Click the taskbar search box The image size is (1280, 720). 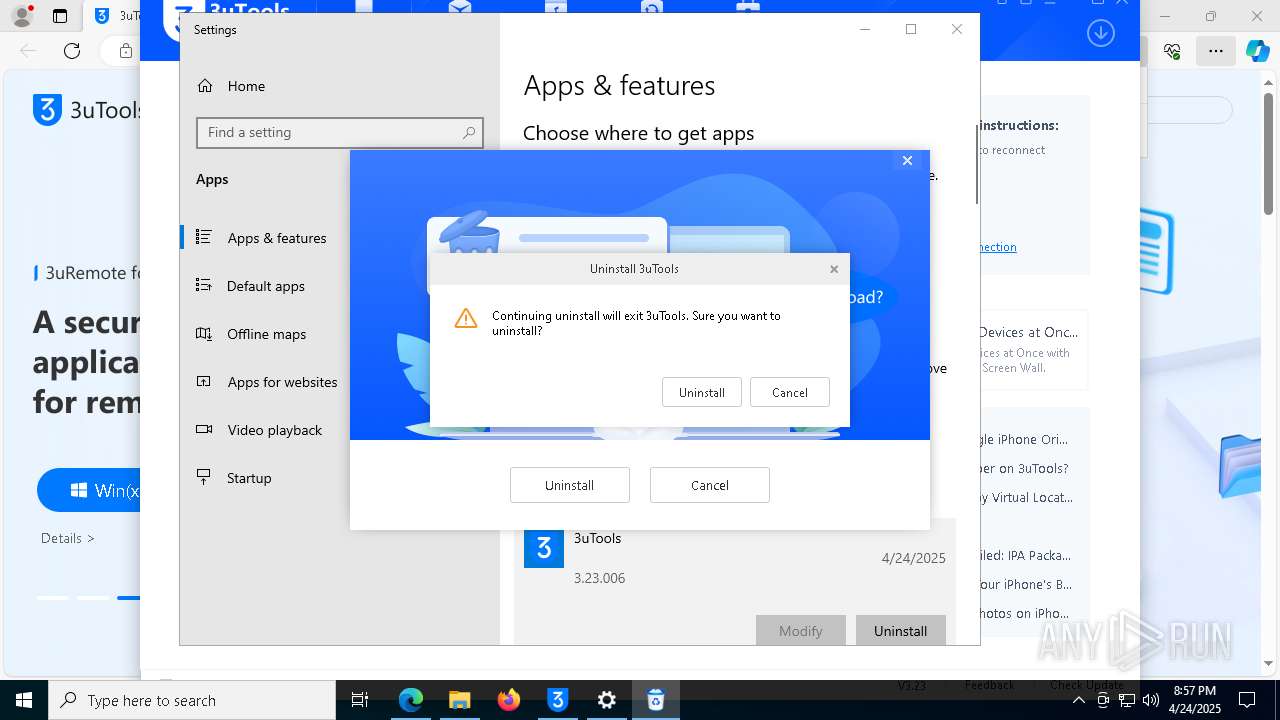pos(192,700)
